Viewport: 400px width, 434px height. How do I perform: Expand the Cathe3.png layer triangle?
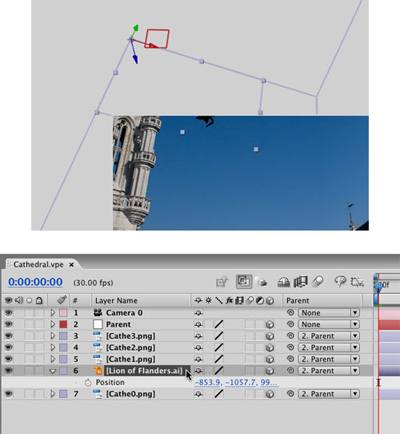(53, 336)
